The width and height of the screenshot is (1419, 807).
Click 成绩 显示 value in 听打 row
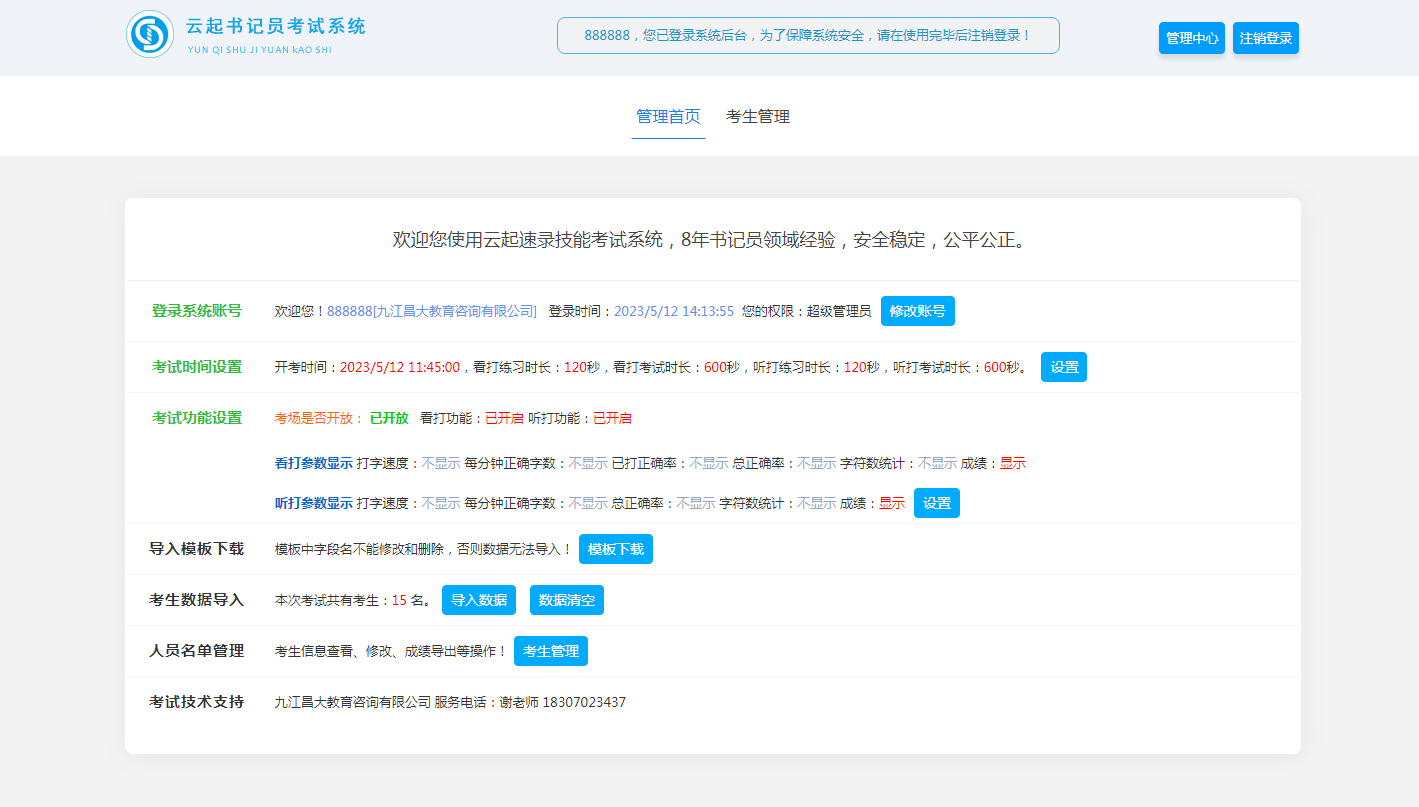pos(892,503)
